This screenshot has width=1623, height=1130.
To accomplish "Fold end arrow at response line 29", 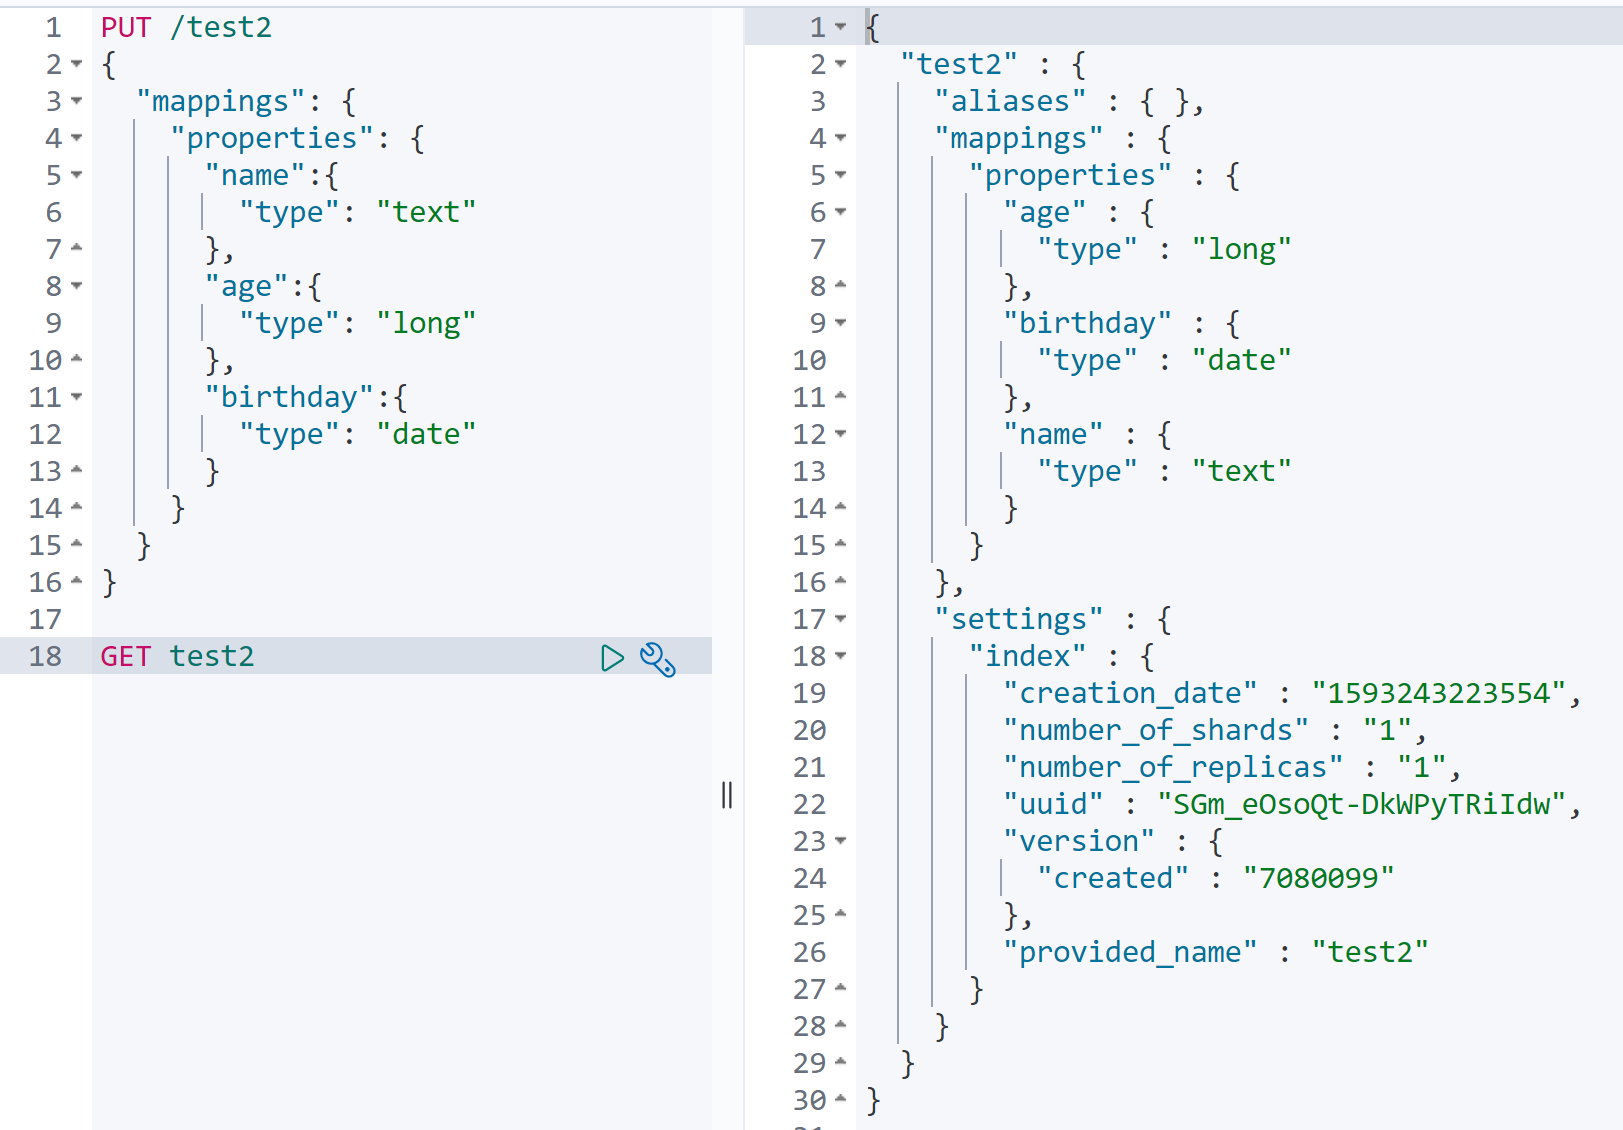I will (841, 1062).
